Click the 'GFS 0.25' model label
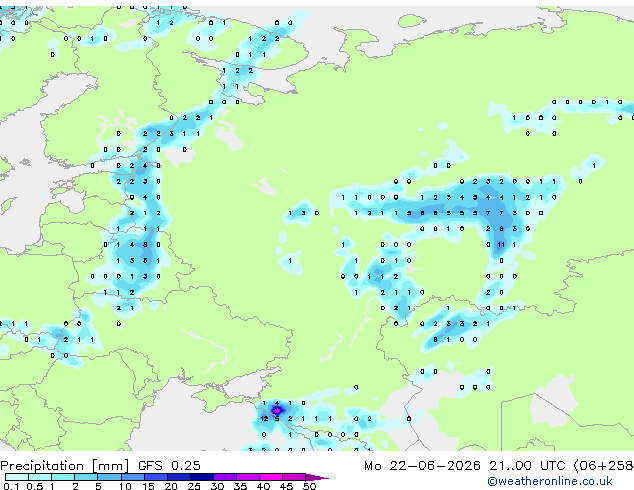Screen dimensions: 634x490 [x=169, y=466]
